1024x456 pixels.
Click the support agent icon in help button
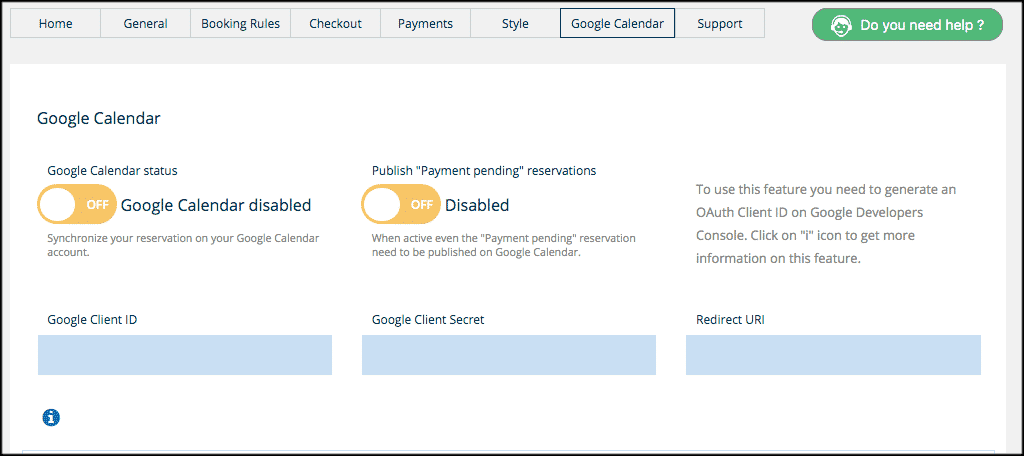click(x=840, y=25)
